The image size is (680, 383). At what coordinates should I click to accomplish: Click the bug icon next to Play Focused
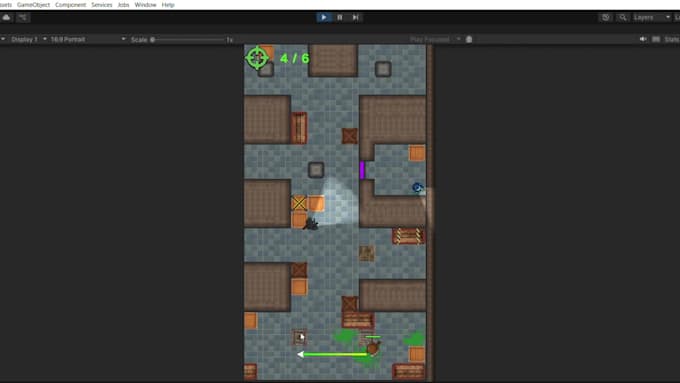[x=469, y=39]
